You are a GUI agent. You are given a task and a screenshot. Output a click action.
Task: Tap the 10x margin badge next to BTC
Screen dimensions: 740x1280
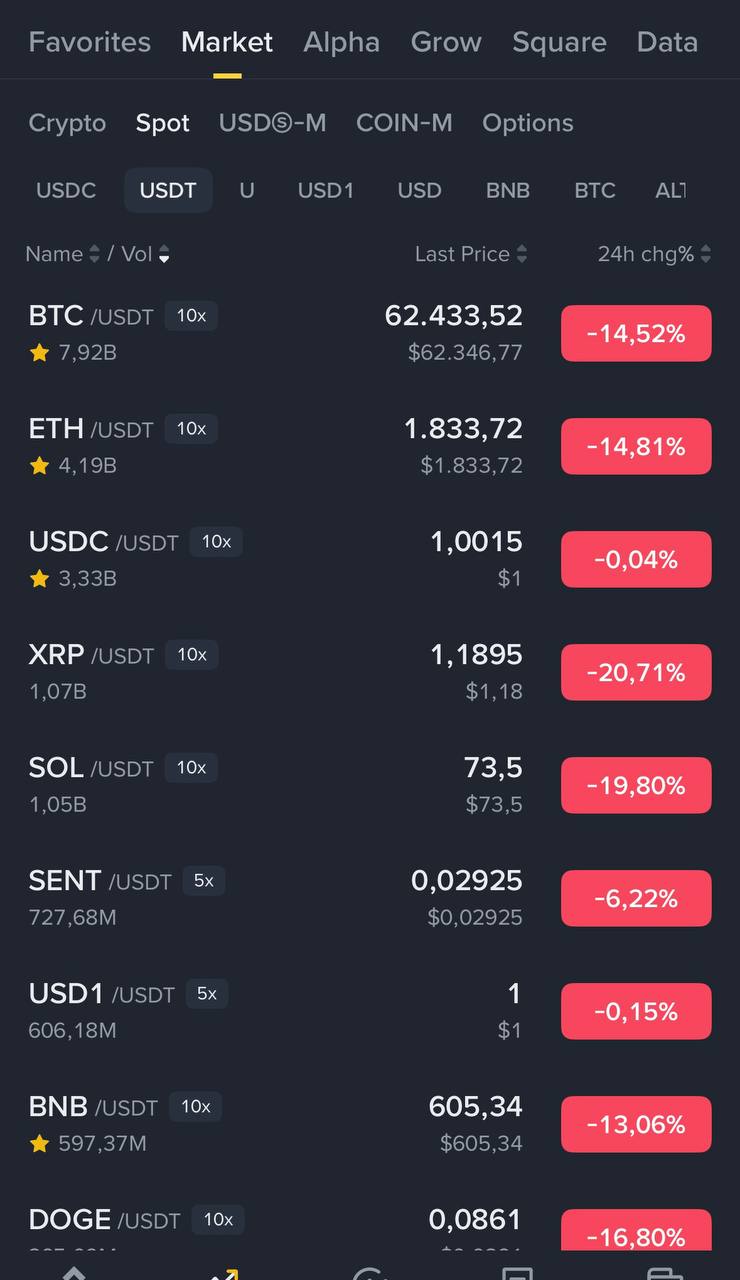191,316
